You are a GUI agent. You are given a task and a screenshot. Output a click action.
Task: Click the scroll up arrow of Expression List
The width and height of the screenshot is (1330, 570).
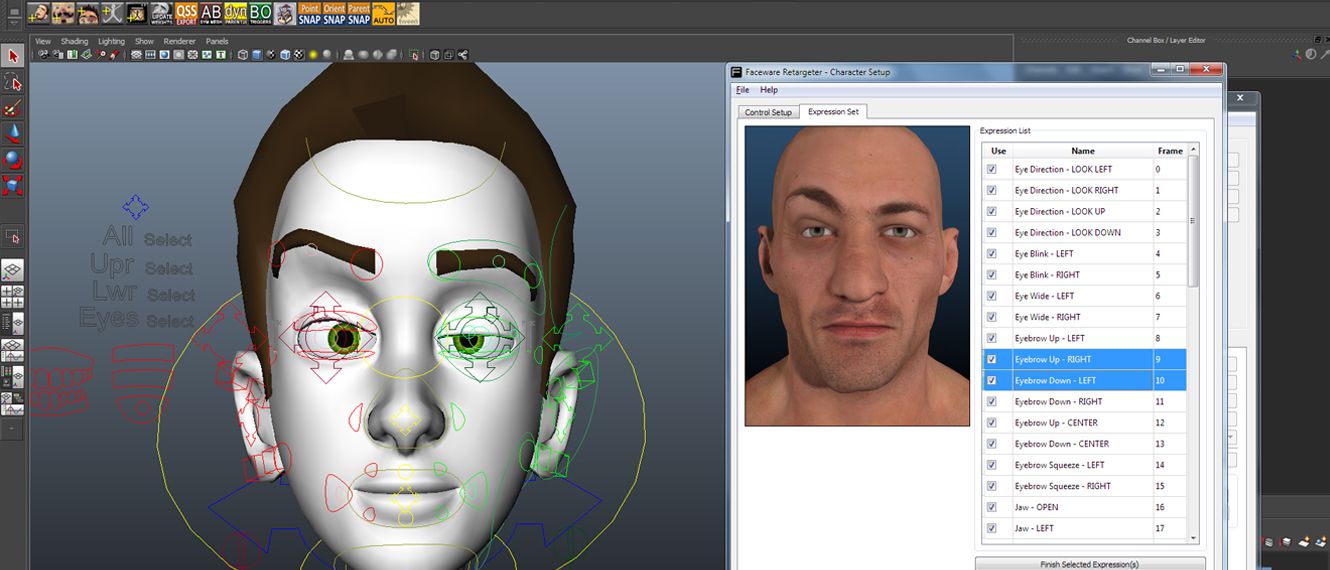[1193, 149]
